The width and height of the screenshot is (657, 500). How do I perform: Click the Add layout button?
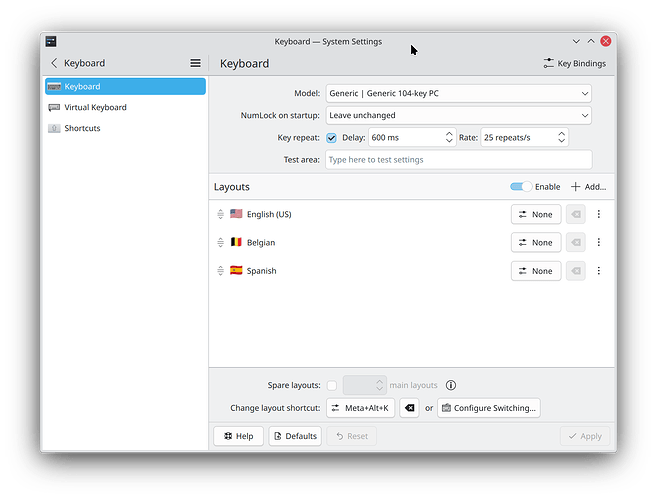pos(588,187)
